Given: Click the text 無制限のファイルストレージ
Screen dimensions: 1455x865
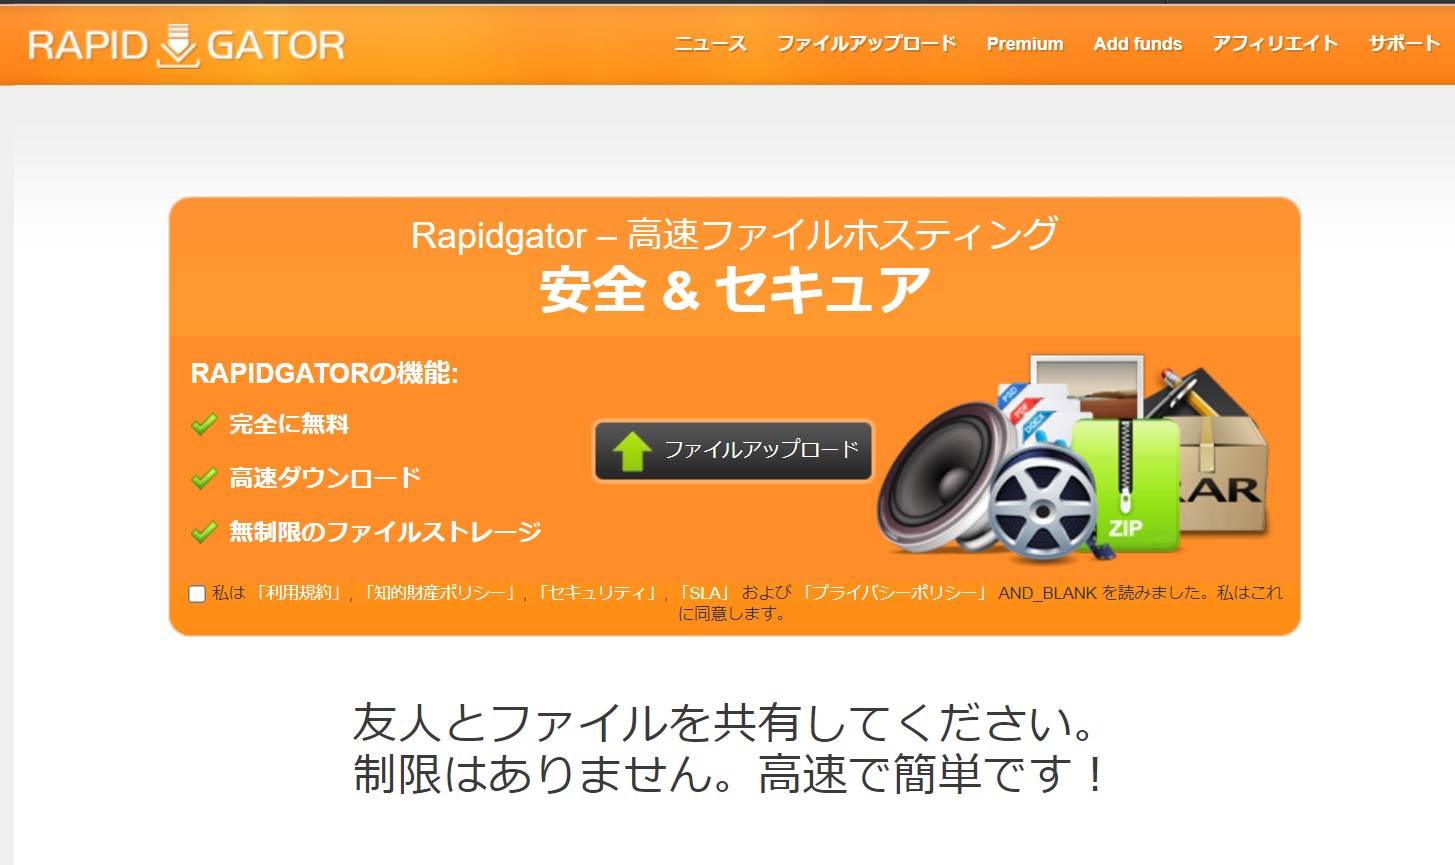Looking at the screenshot, I should point(385,531).
